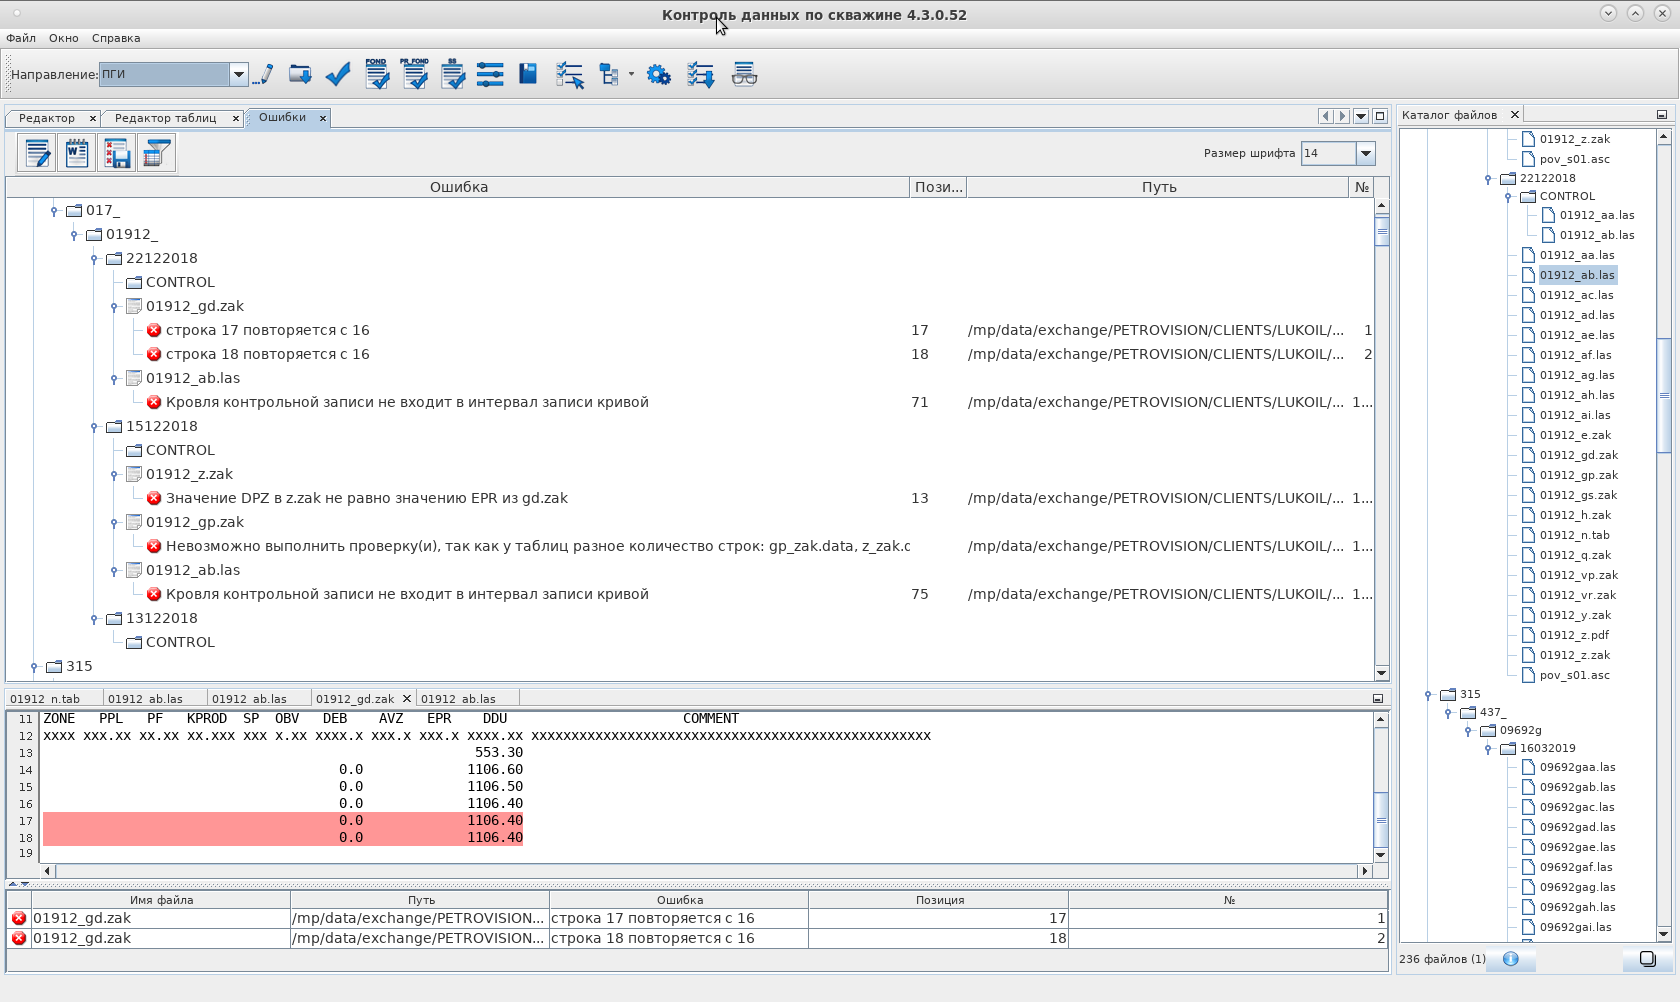1680x1002 pixels.
Task: Click the FOND check toolbar icon
Action: coord(376,74)
